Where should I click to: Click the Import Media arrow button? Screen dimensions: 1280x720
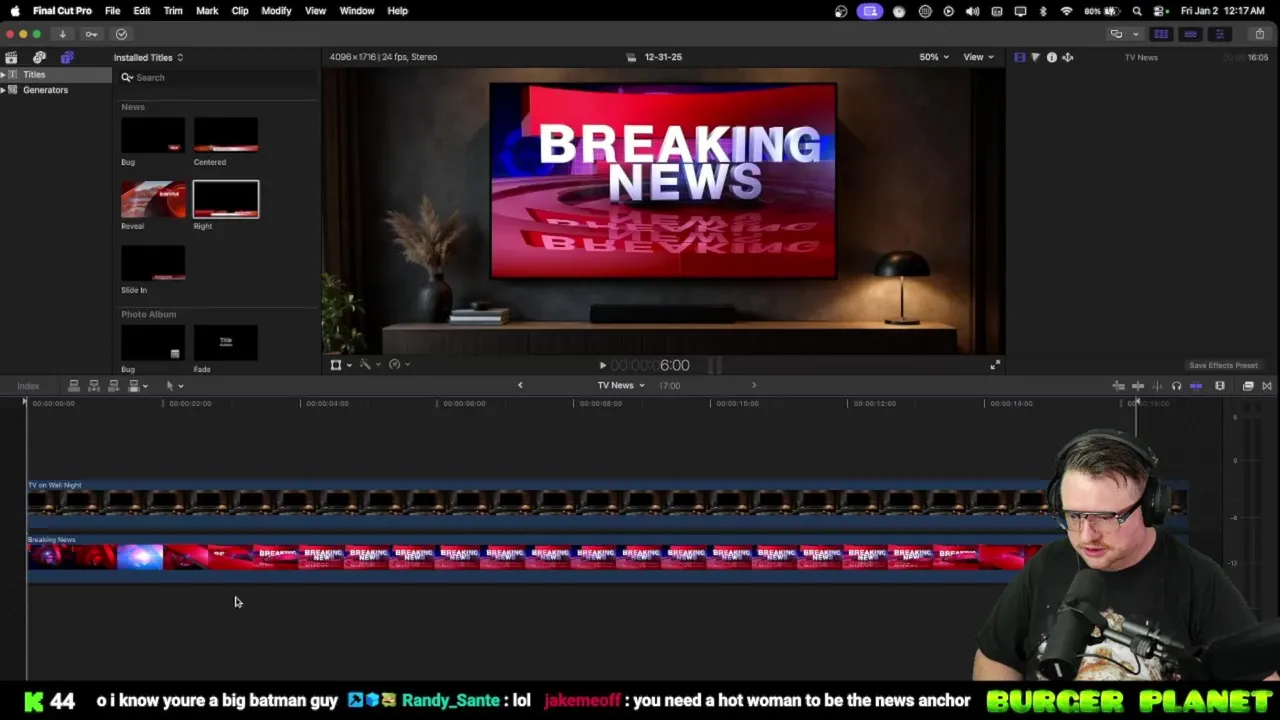point(62,34)
